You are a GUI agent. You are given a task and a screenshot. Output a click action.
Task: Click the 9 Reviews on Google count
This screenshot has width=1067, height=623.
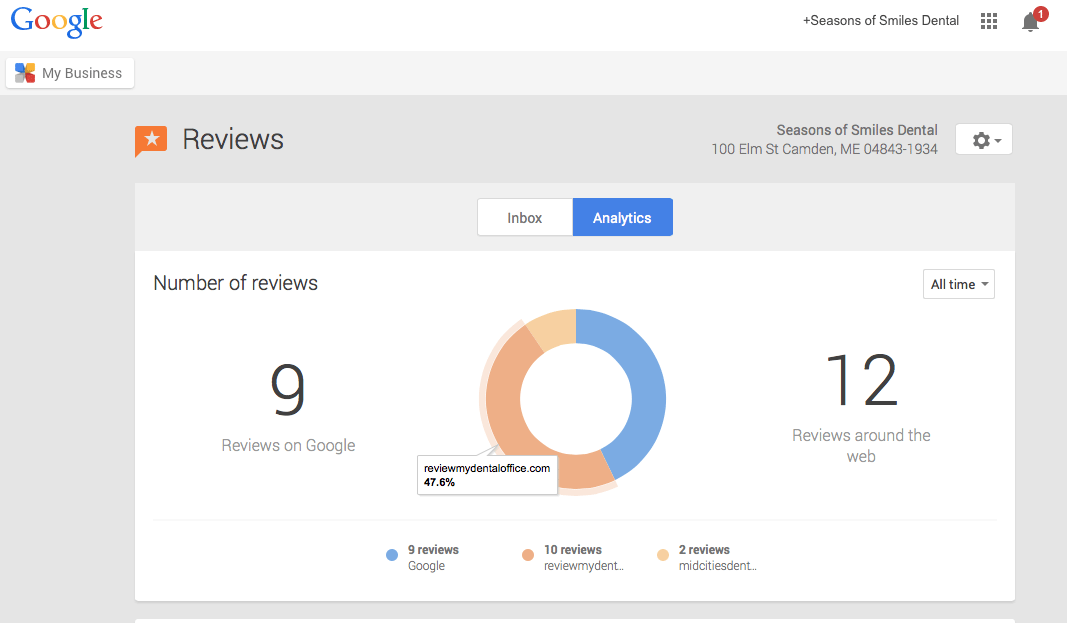click(288, 390)
